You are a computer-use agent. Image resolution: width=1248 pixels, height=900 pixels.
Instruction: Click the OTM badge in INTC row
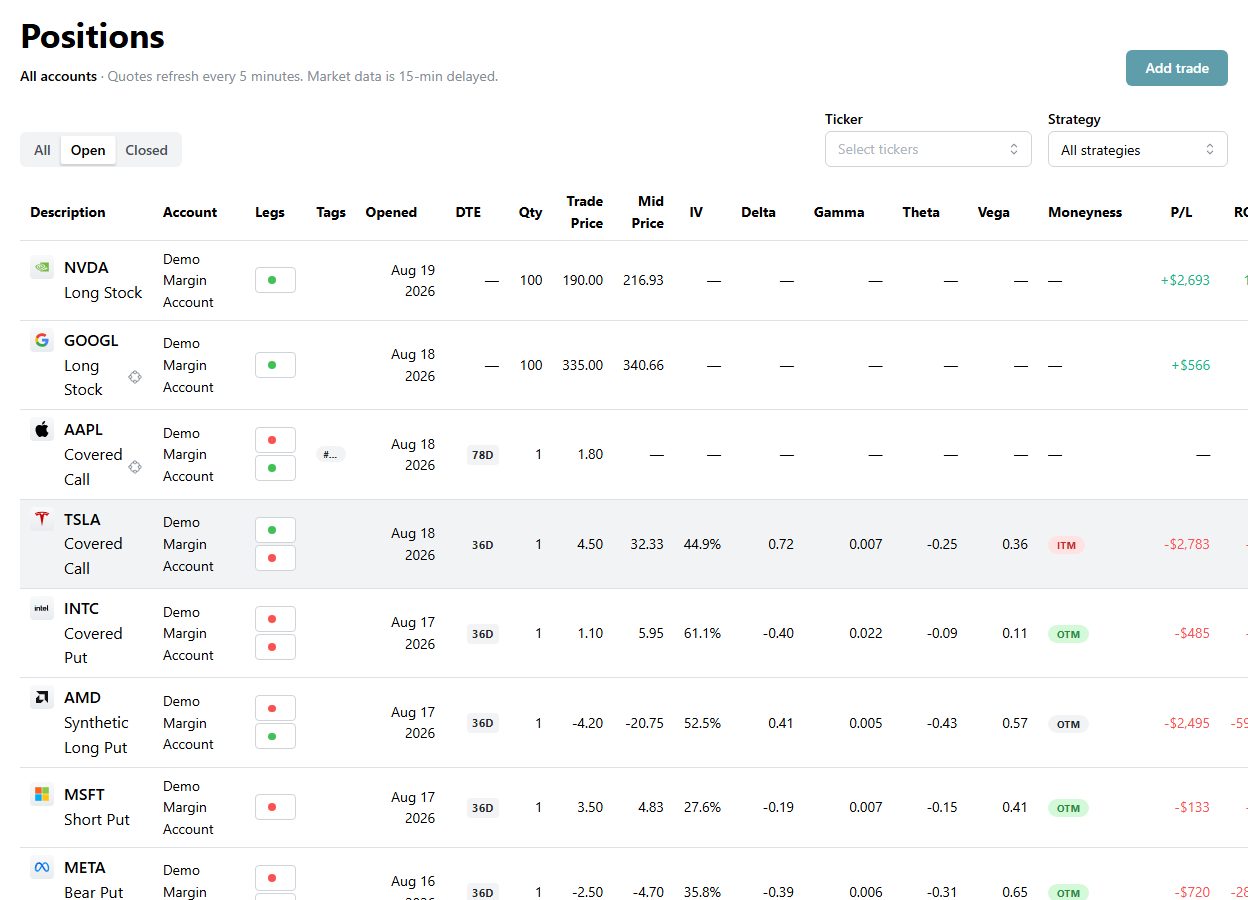tap(1068, 634)
